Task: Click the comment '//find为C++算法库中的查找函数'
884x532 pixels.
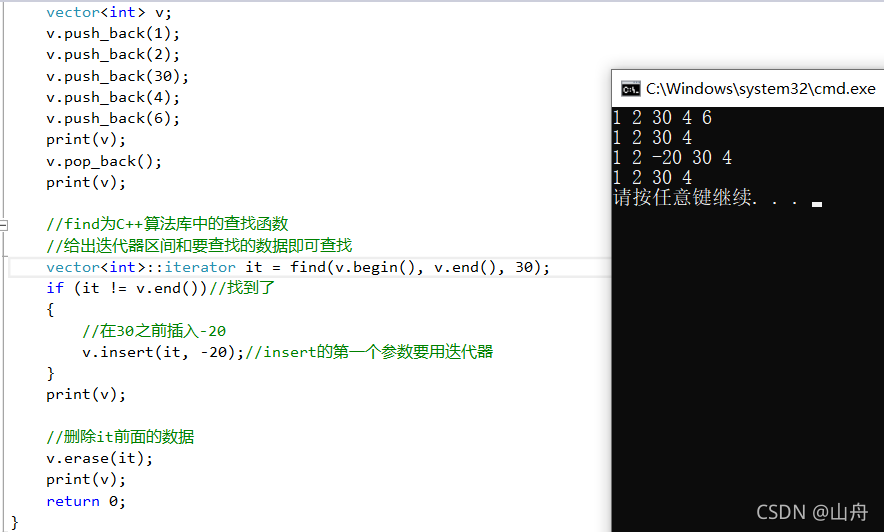Action: 167,224
